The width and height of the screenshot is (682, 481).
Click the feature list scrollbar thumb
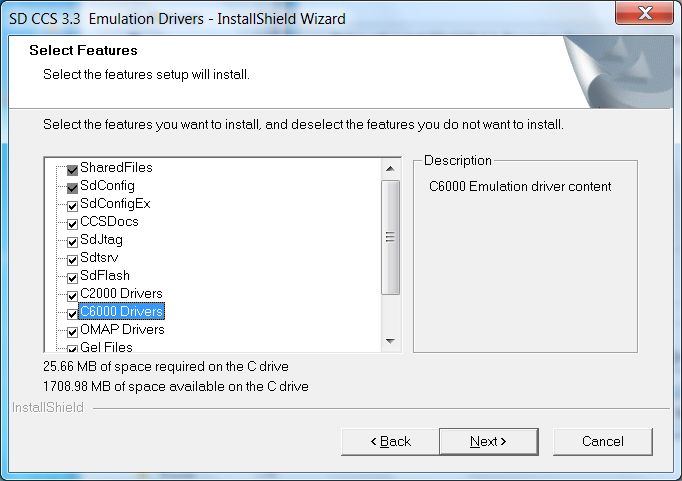click(390, 237)
